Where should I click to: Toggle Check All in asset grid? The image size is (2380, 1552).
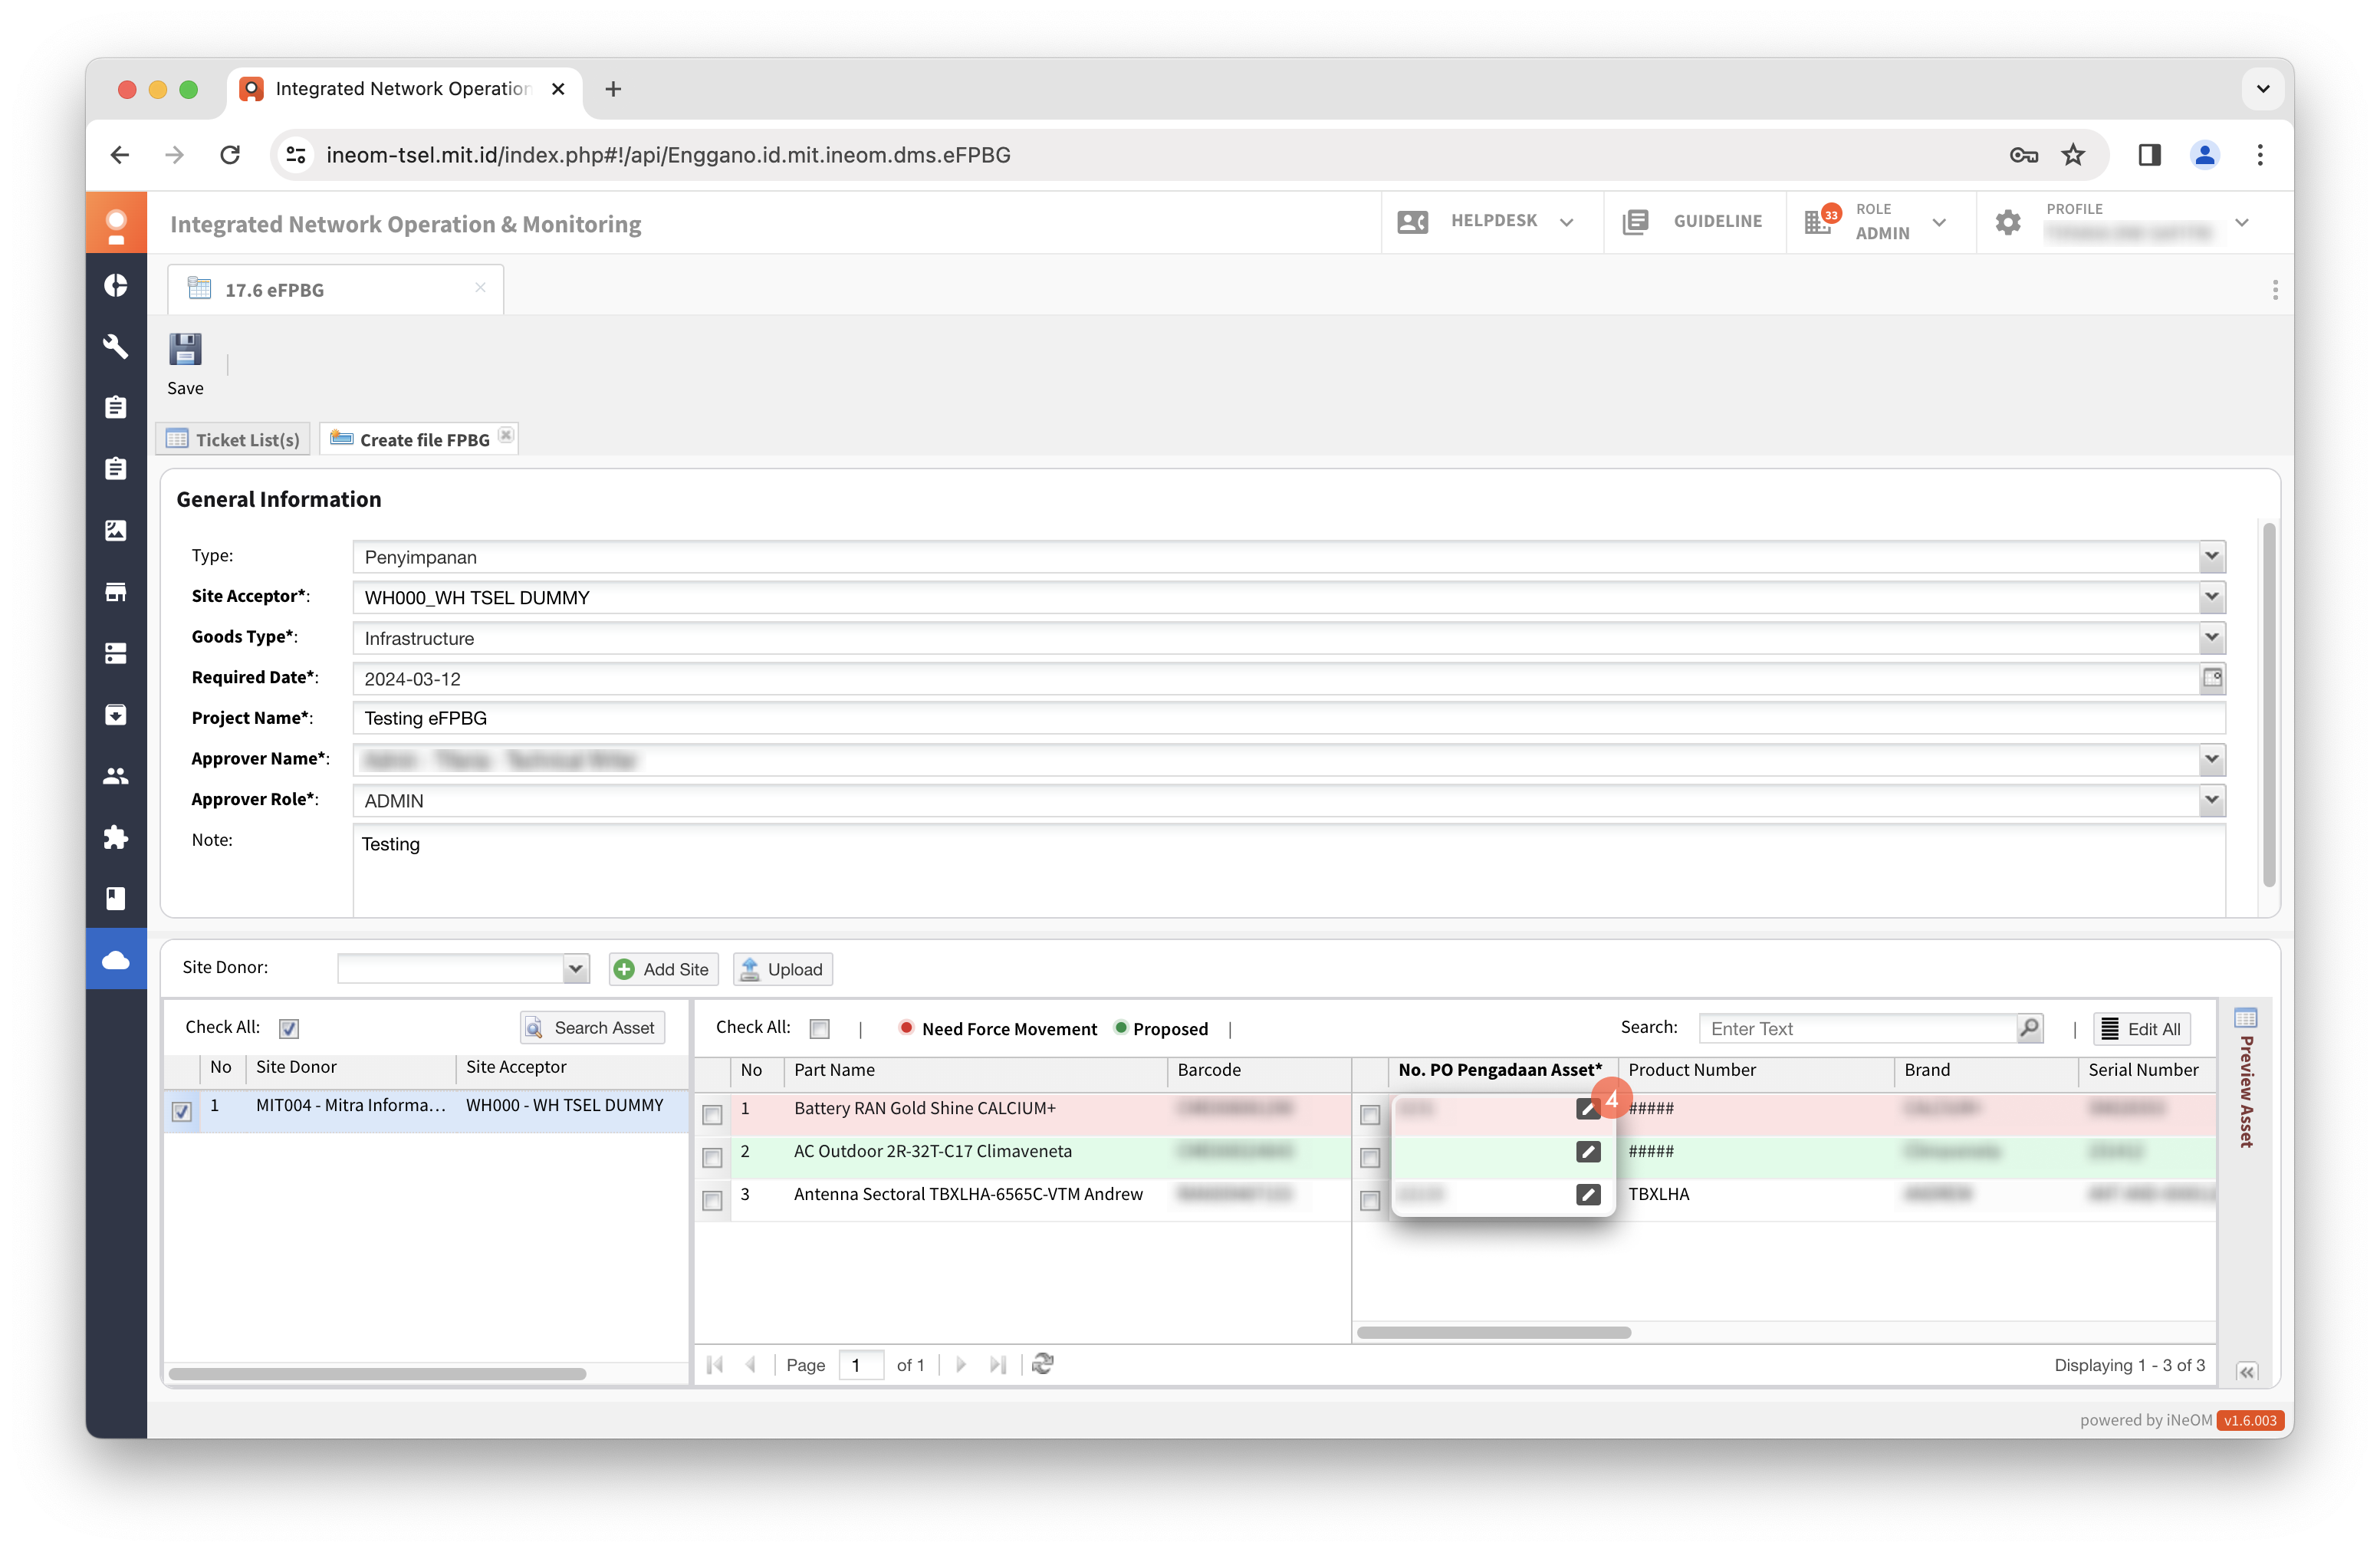point(819,1028)
